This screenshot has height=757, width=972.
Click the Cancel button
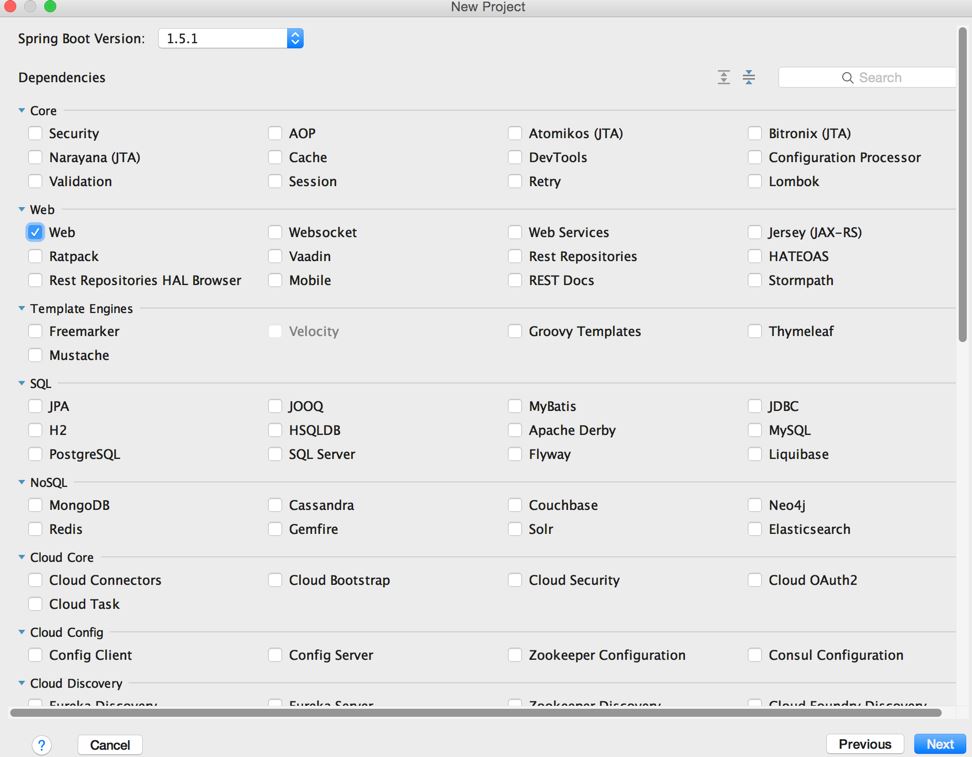pyautogui.click(x=110, y=745)
